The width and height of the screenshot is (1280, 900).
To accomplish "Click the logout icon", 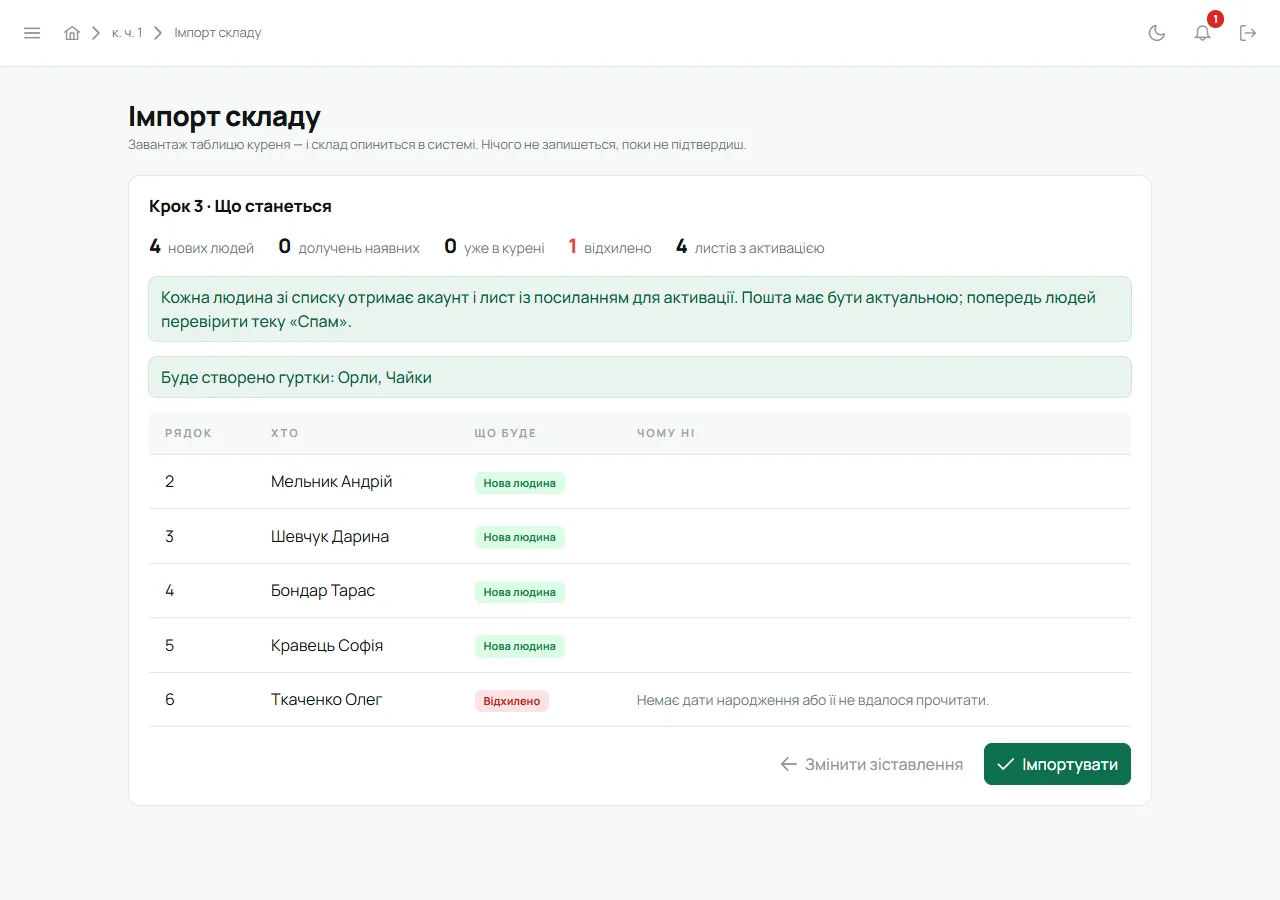I will tap(1248, 33).
